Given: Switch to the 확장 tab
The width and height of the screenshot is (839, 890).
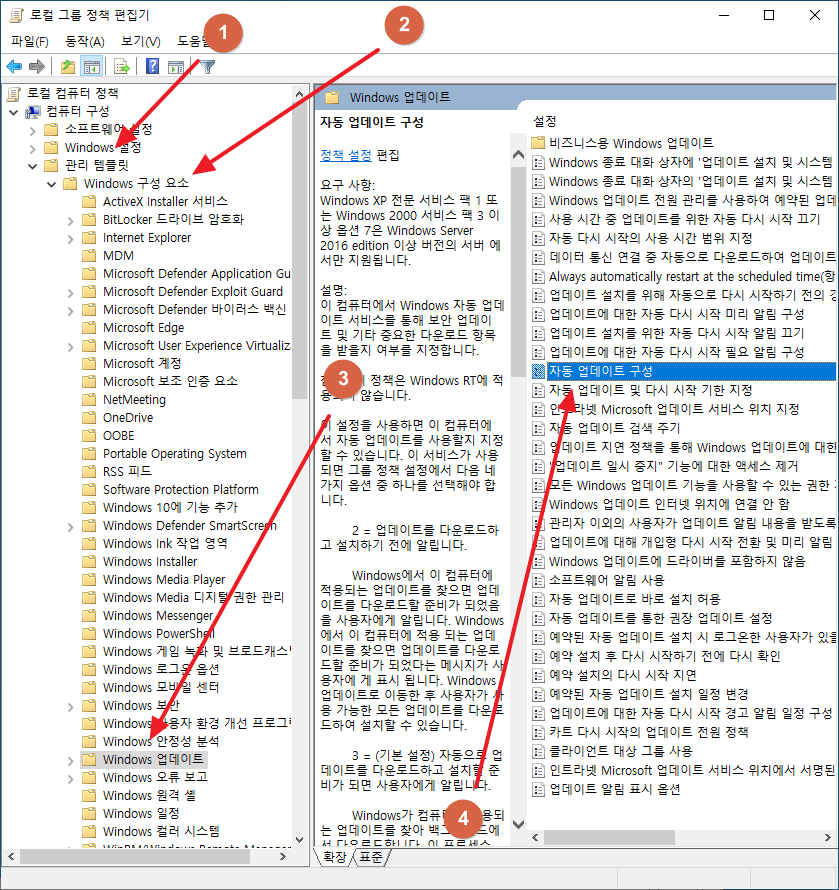Looking at the screenshot, I should coord(334,857).
